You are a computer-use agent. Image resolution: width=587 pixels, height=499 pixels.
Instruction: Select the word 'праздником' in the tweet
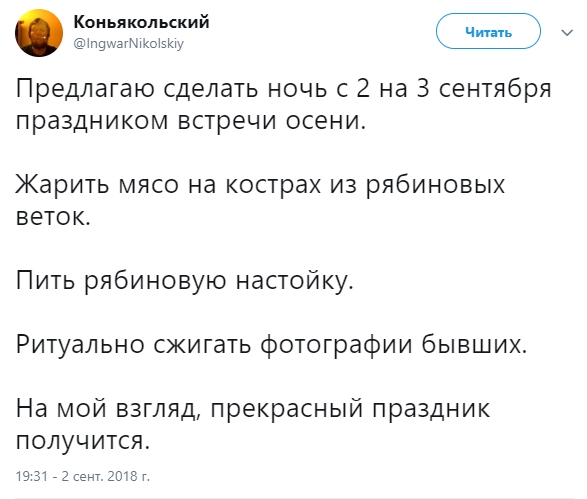92,122
